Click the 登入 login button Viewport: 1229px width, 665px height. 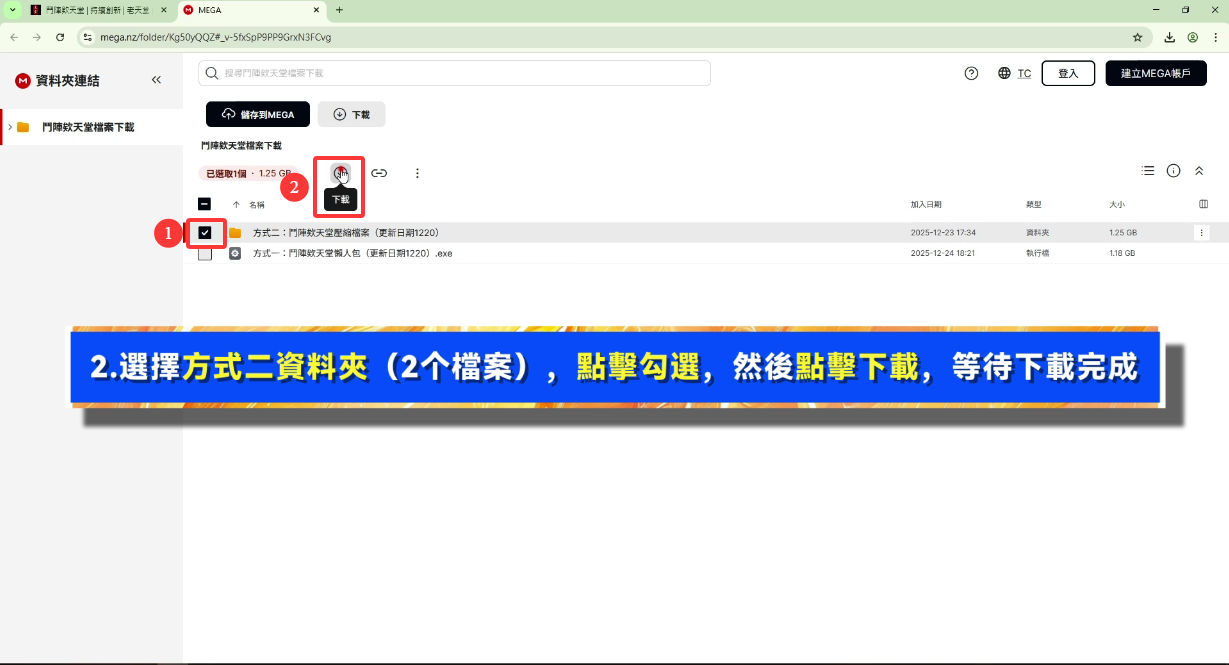[x=1068, y=73]
